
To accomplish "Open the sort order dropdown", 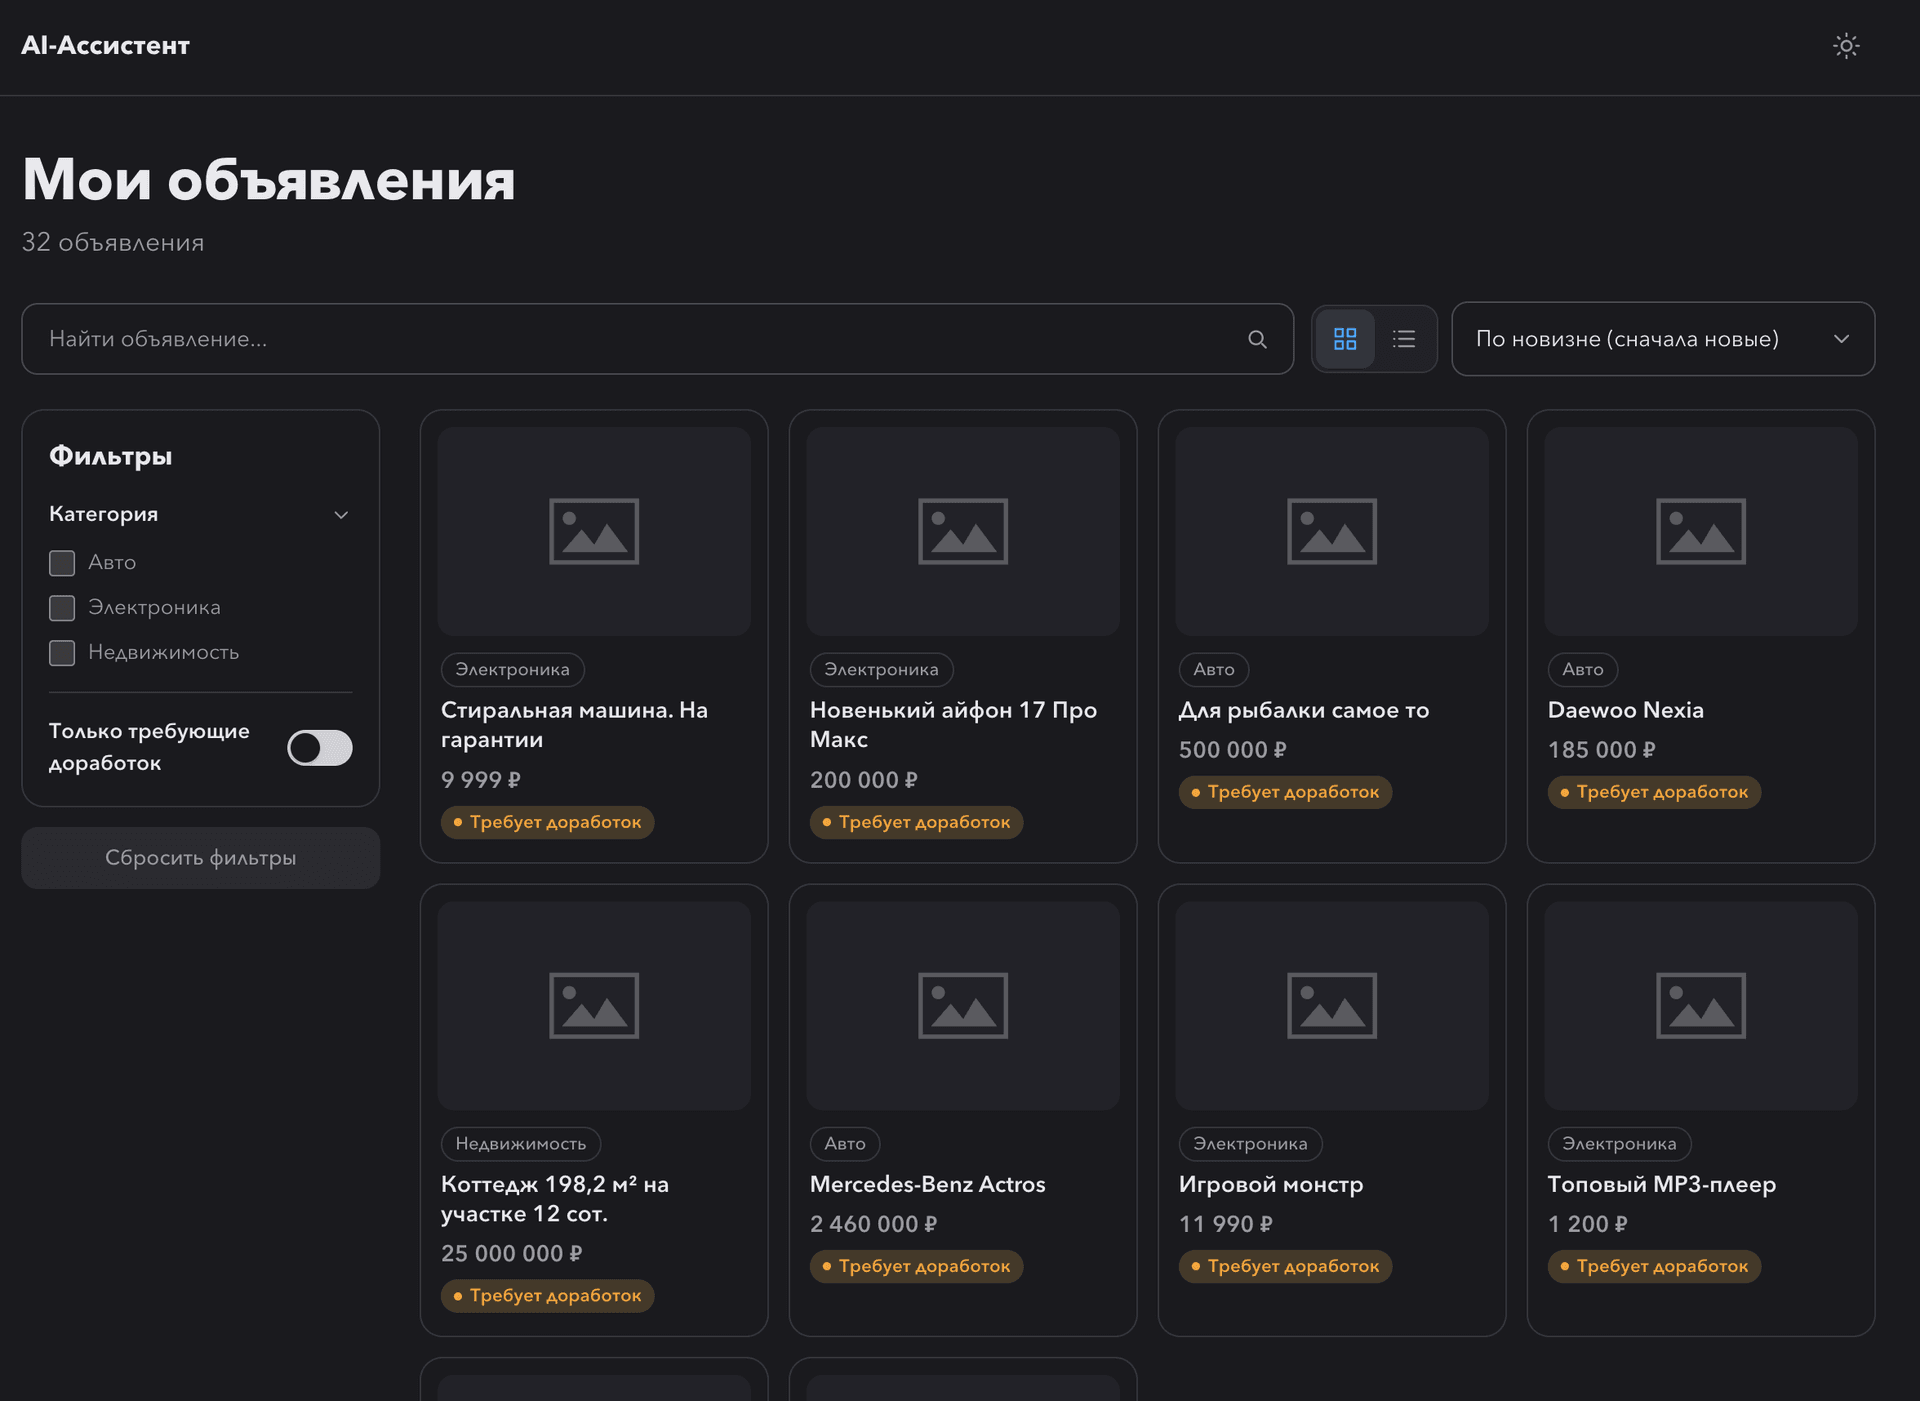I will [1663, 339].
